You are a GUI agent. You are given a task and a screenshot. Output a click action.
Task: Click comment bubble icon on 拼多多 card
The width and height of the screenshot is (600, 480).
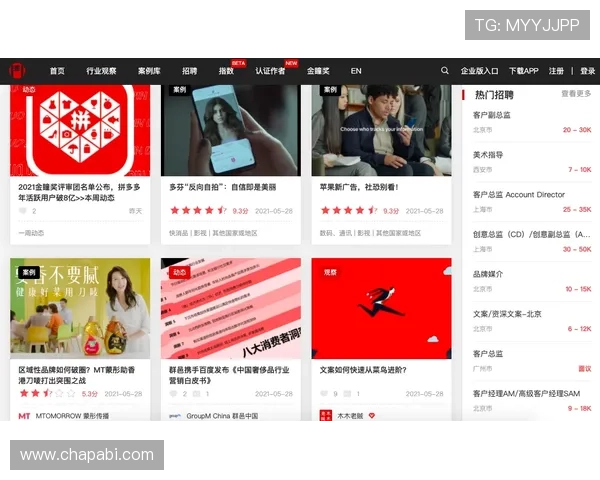point(23,211)
